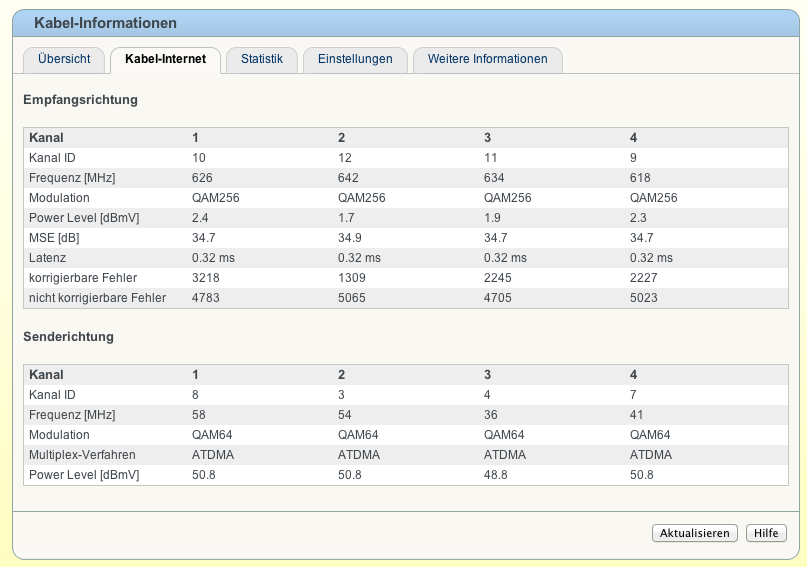The height and width of the screenshot is (567, 807).
Task: Click the Kabel-Informationen panel title
Action: [105, 23]
